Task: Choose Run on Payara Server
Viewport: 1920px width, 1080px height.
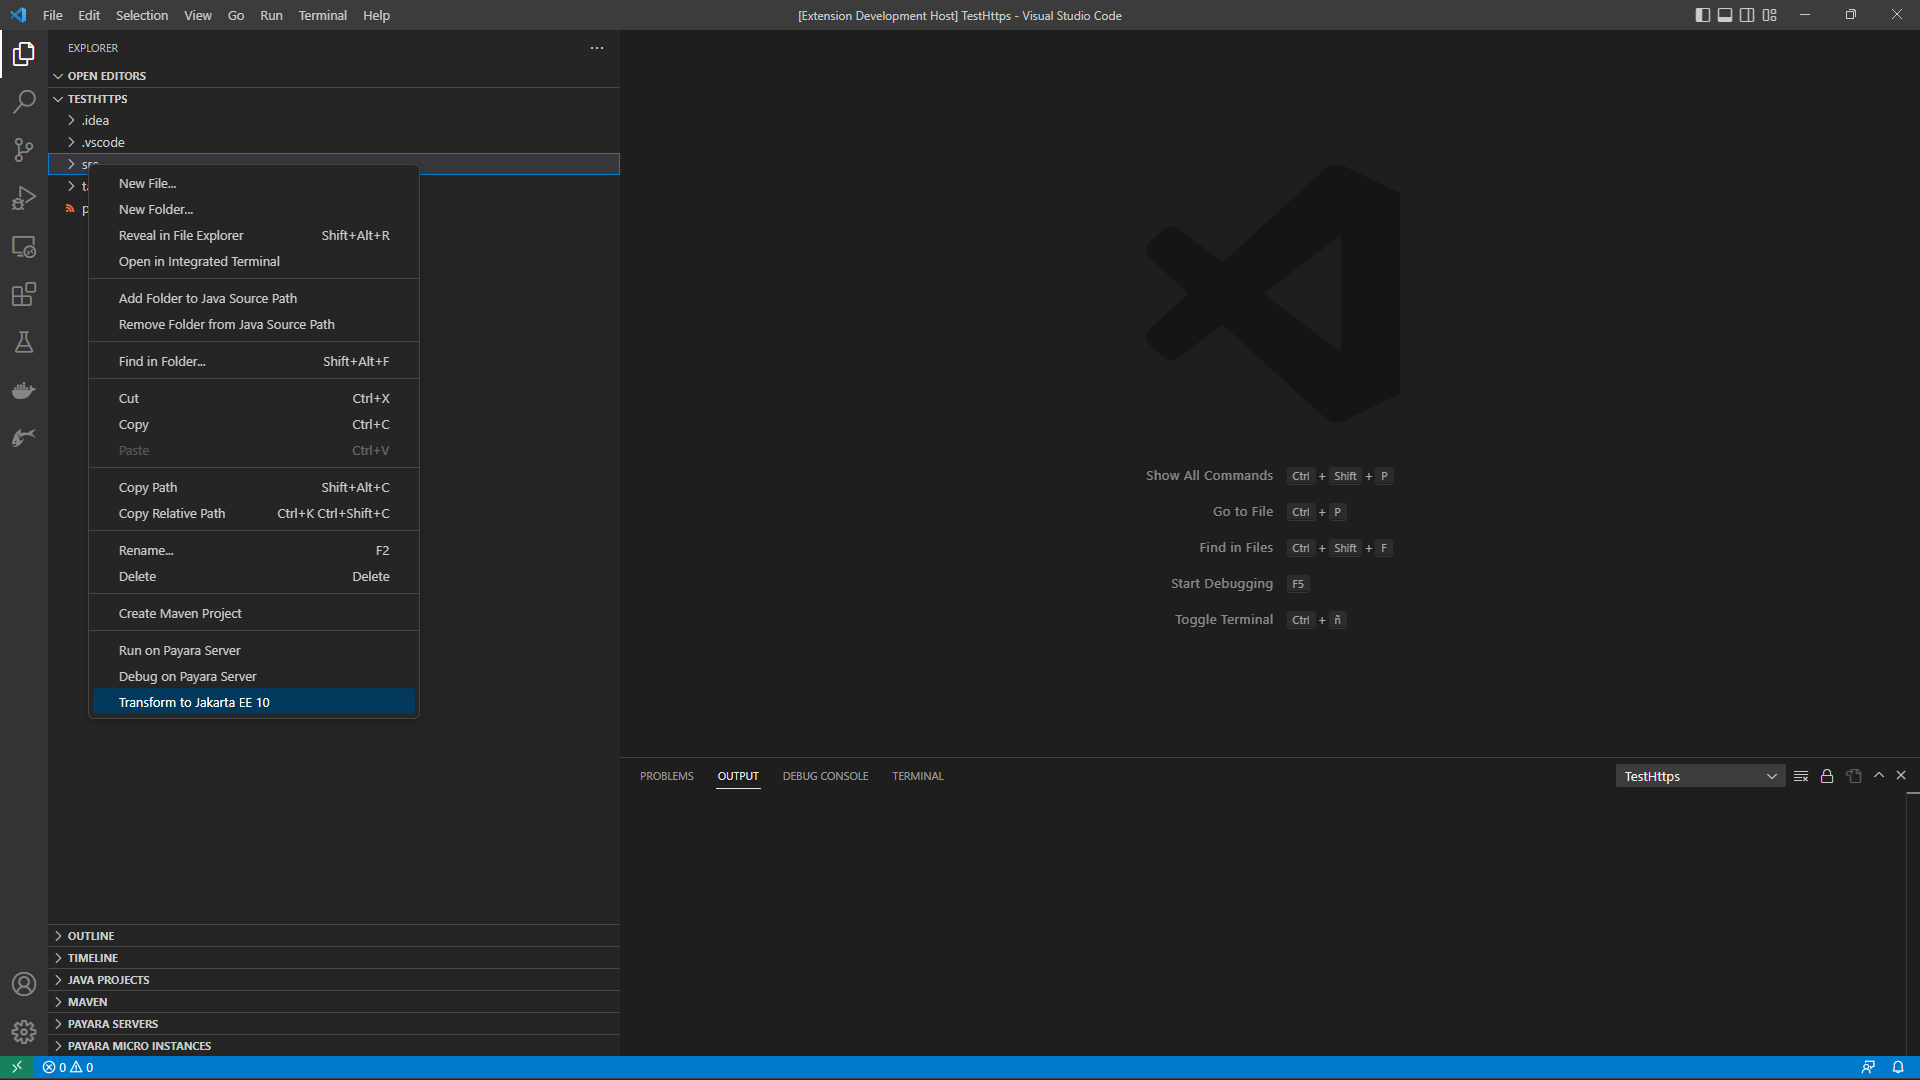Action: click(180, 649)
